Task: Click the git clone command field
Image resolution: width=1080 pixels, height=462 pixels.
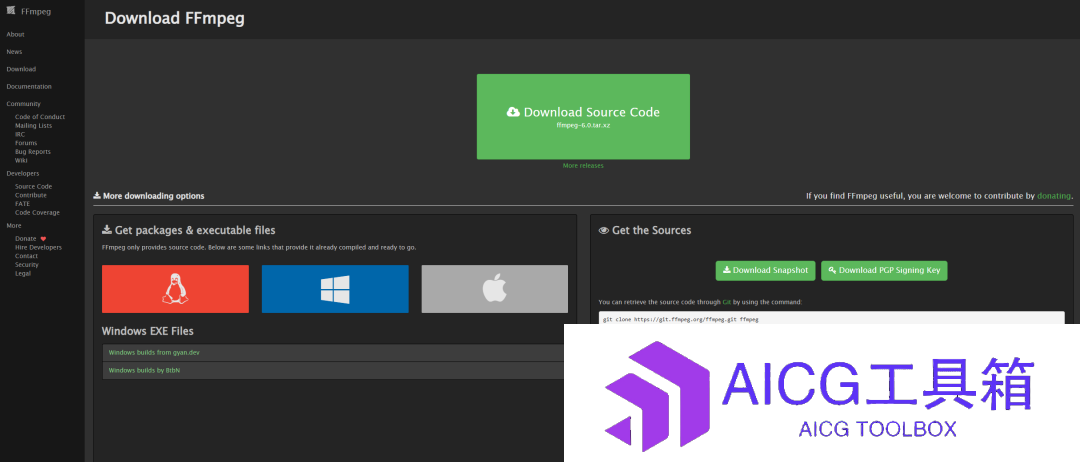Action: 831,317
